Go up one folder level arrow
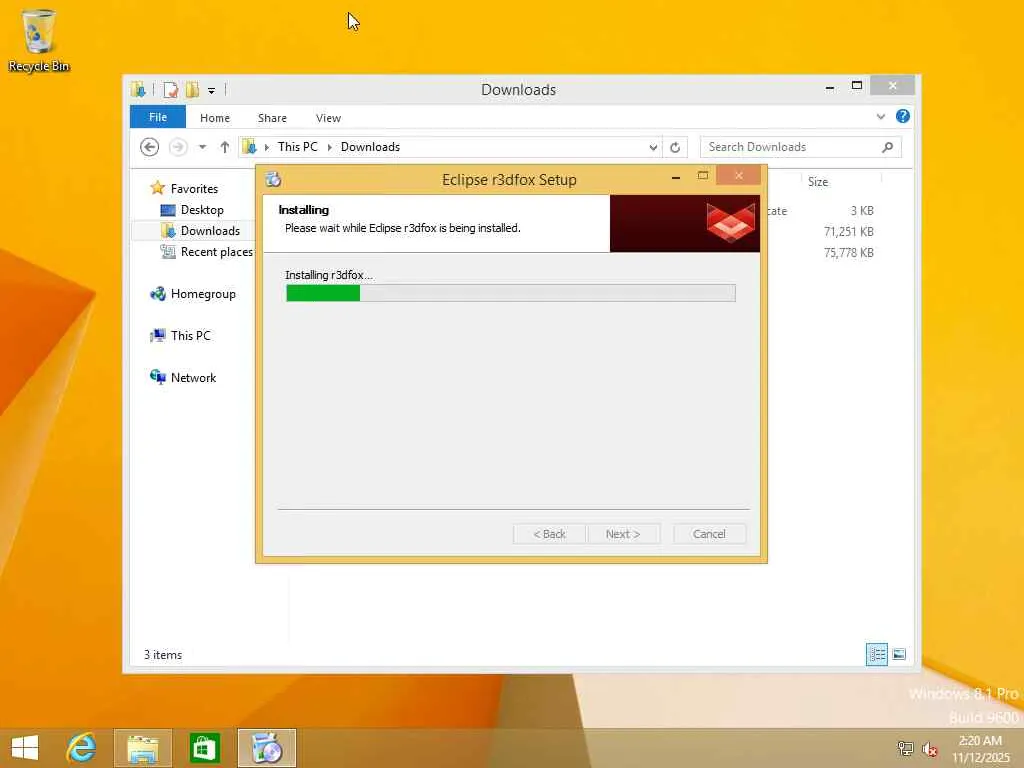Screen dimensions: 1024x768 tap(225, 147)
